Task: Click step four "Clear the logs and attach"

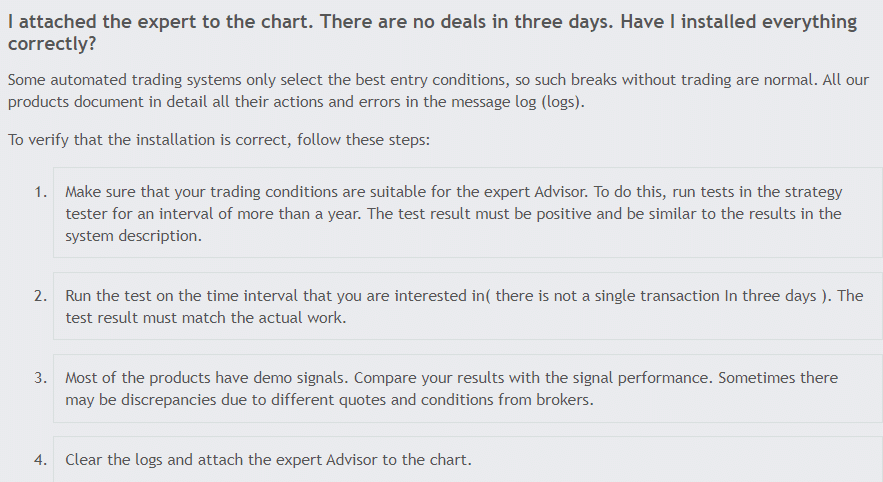Action: coord(268,460)
